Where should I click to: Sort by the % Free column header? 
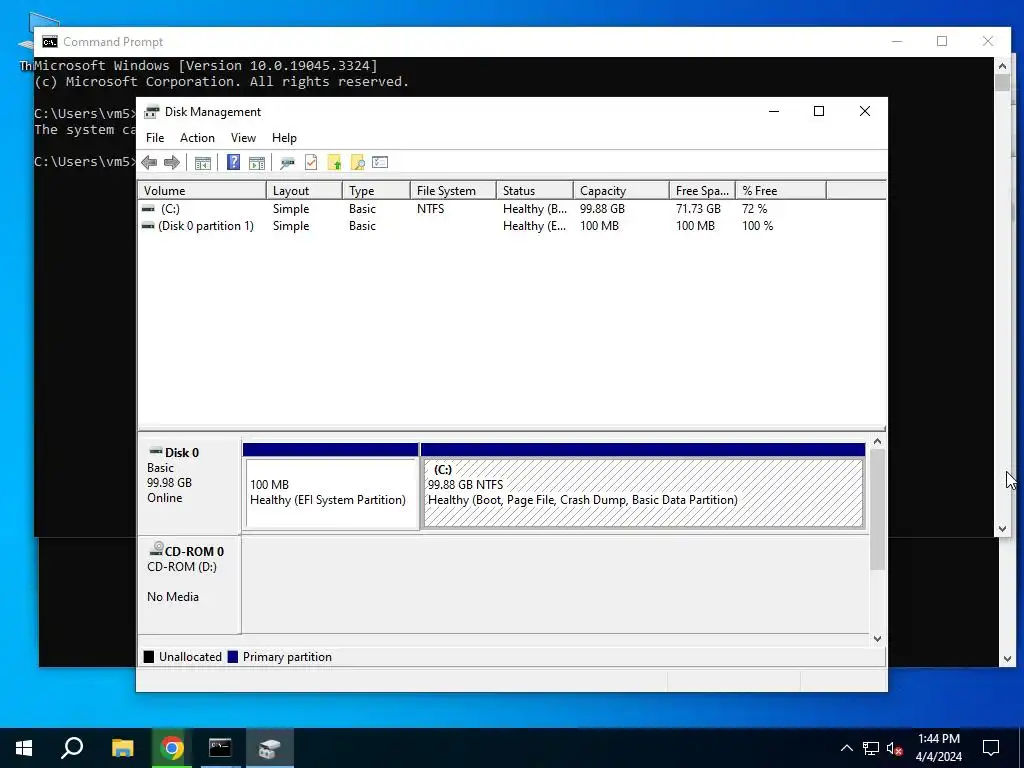click(x=781, y=191)
